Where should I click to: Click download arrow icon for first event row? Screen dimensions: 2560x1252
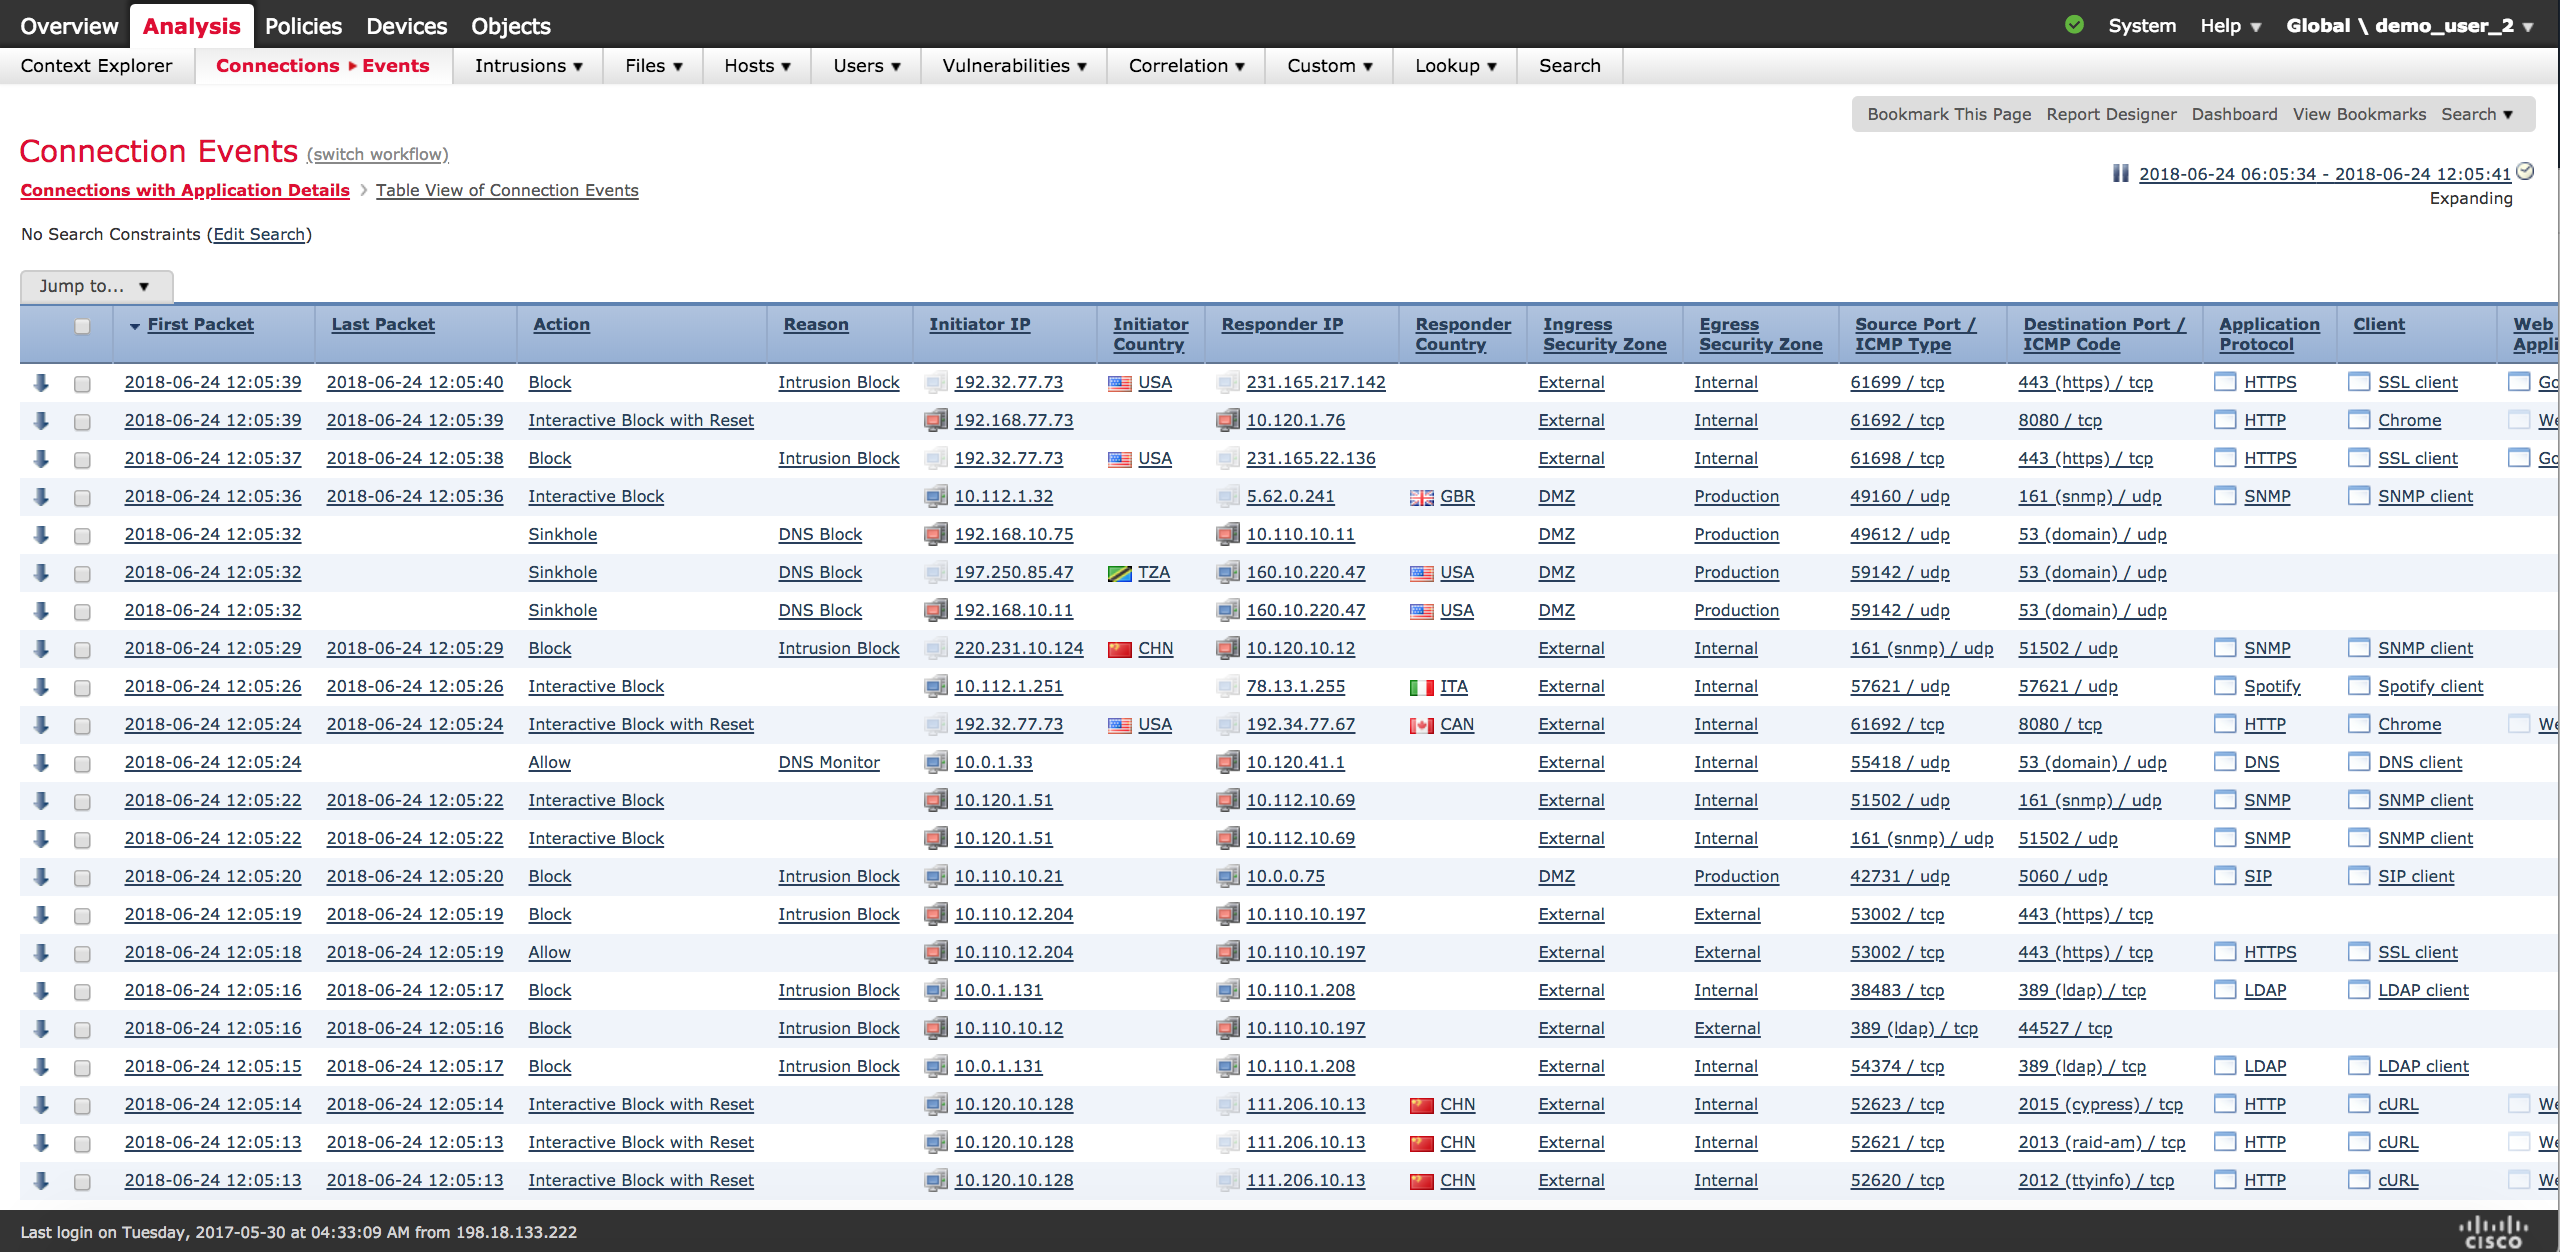pyautogui.click(x=41, y=382)
